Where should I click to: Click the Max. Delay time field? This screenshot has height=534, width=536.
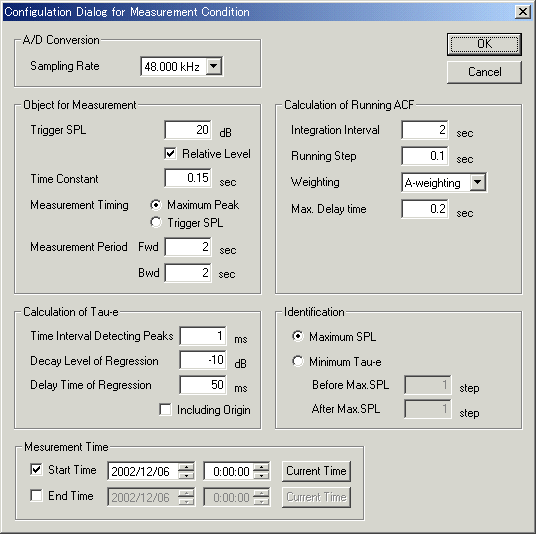pyautogui.click(x=425, y=209)
